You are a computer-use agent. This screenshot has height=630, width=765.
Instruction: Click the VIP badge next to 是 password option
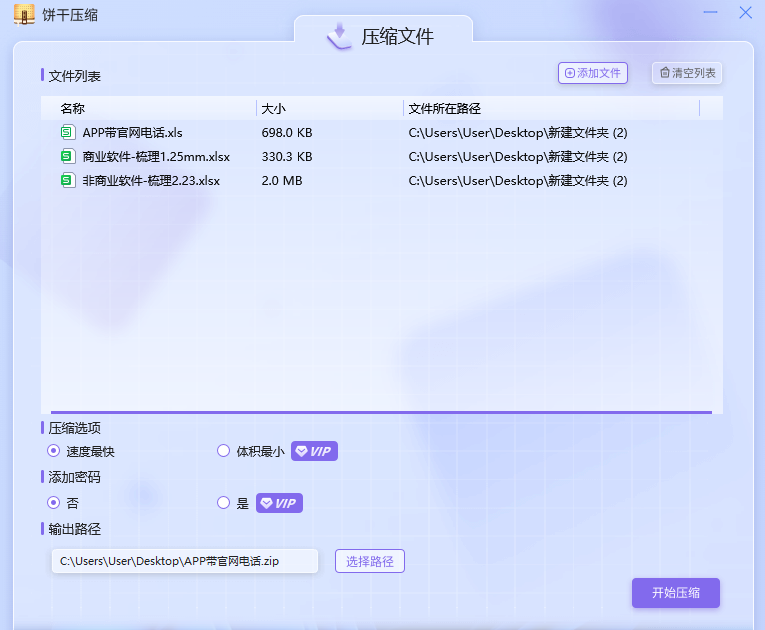point(279,503)
